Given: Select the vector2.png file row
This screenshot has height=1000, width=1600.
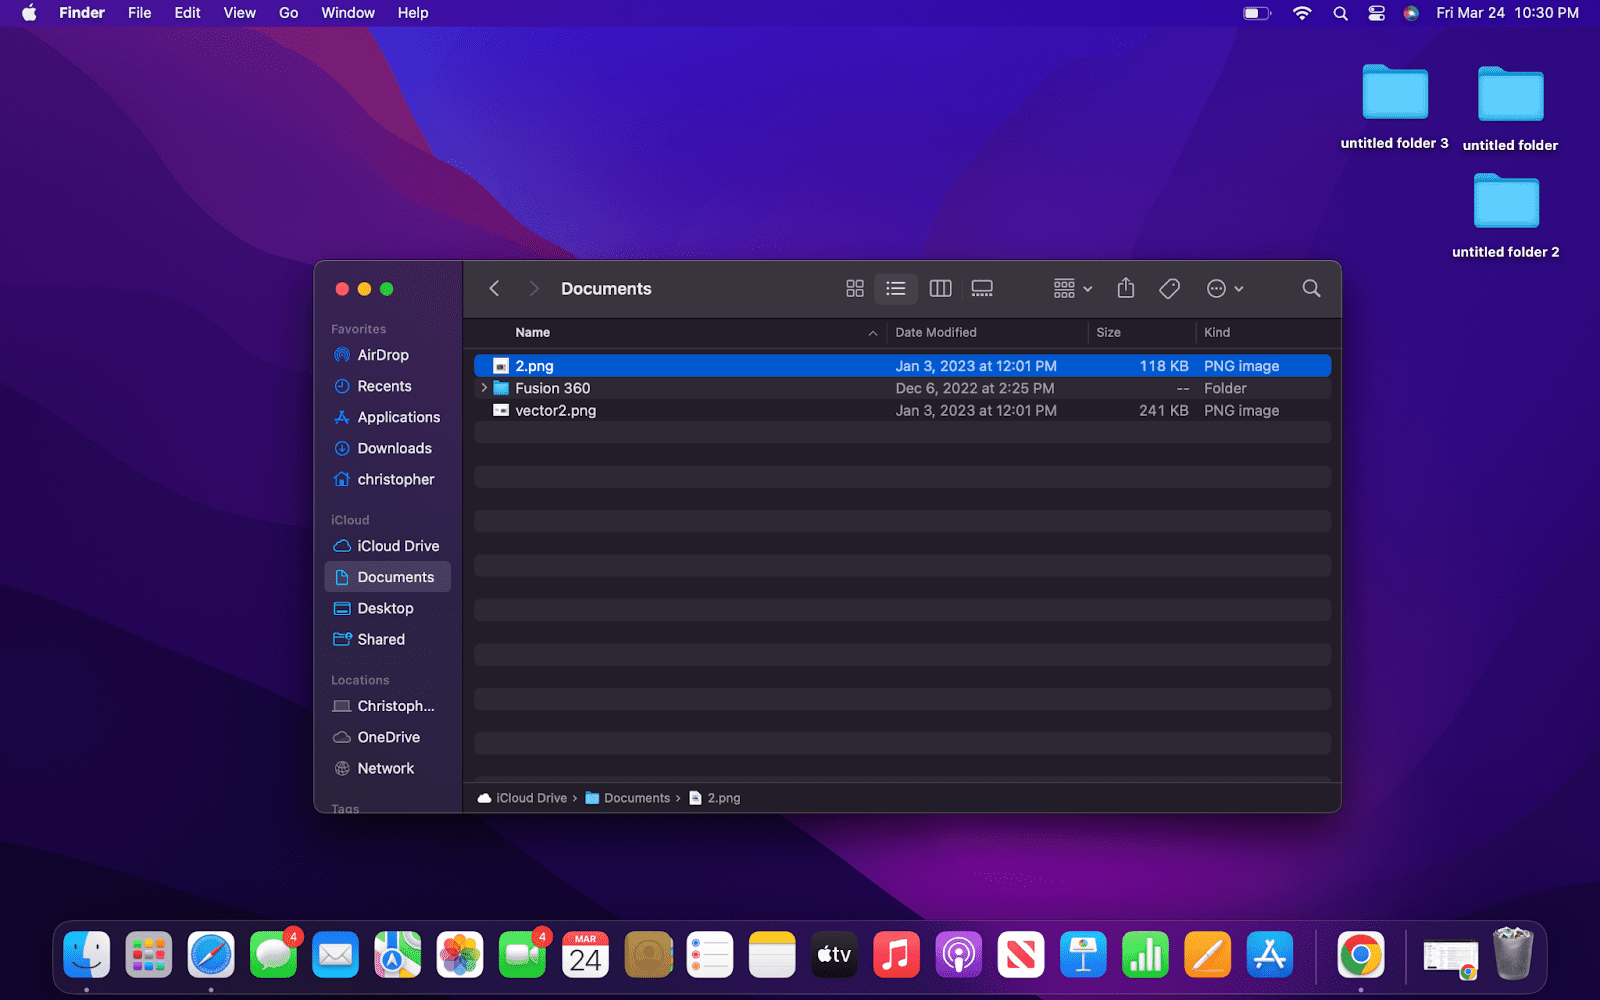Looking at the screenshot, I should coord(902,410).
